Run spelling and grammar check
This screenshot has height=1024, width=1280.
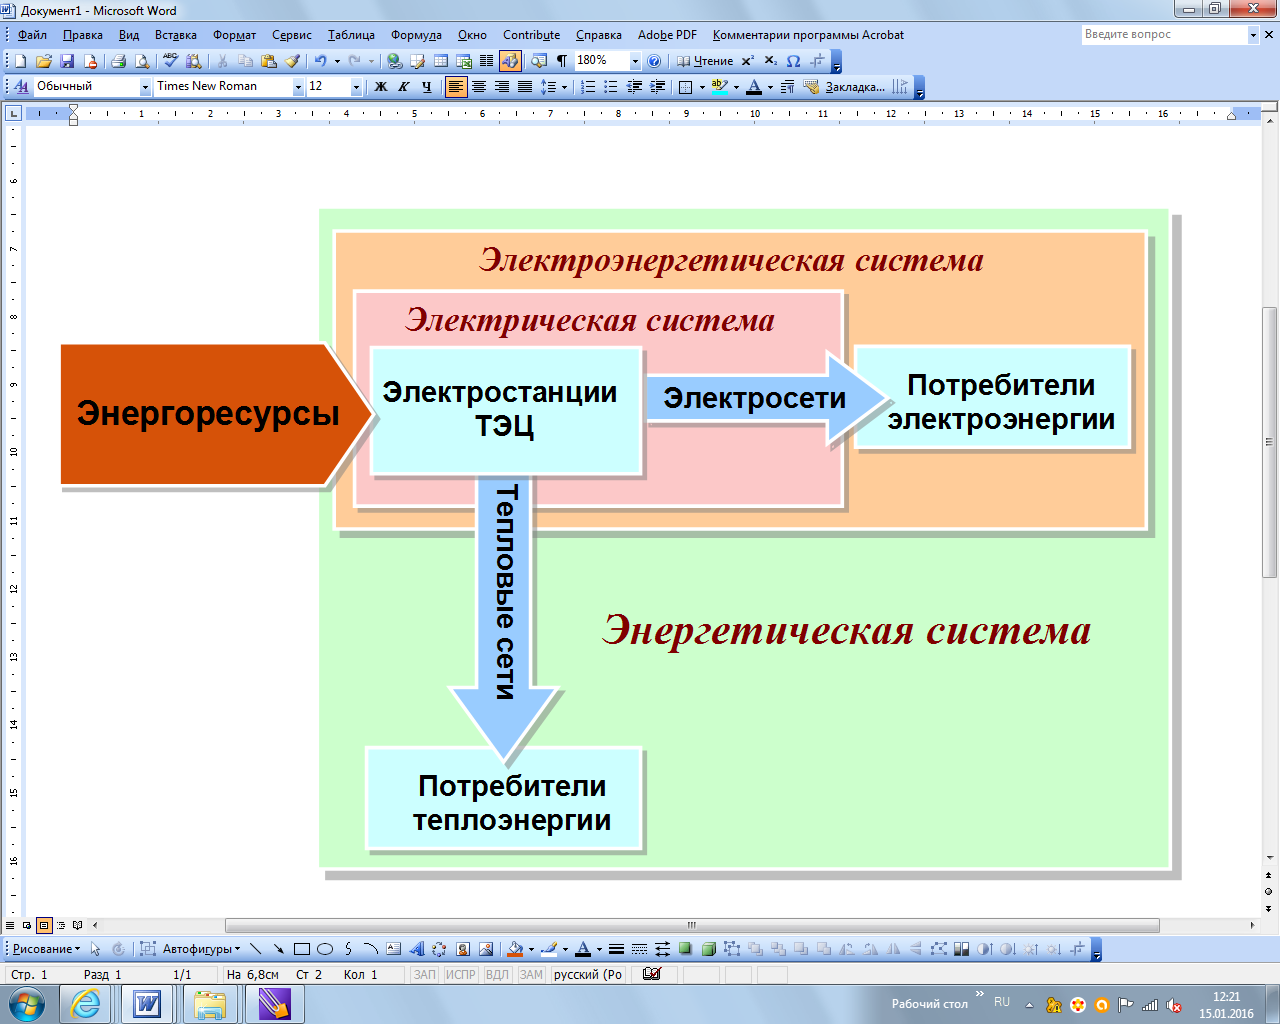170,61
